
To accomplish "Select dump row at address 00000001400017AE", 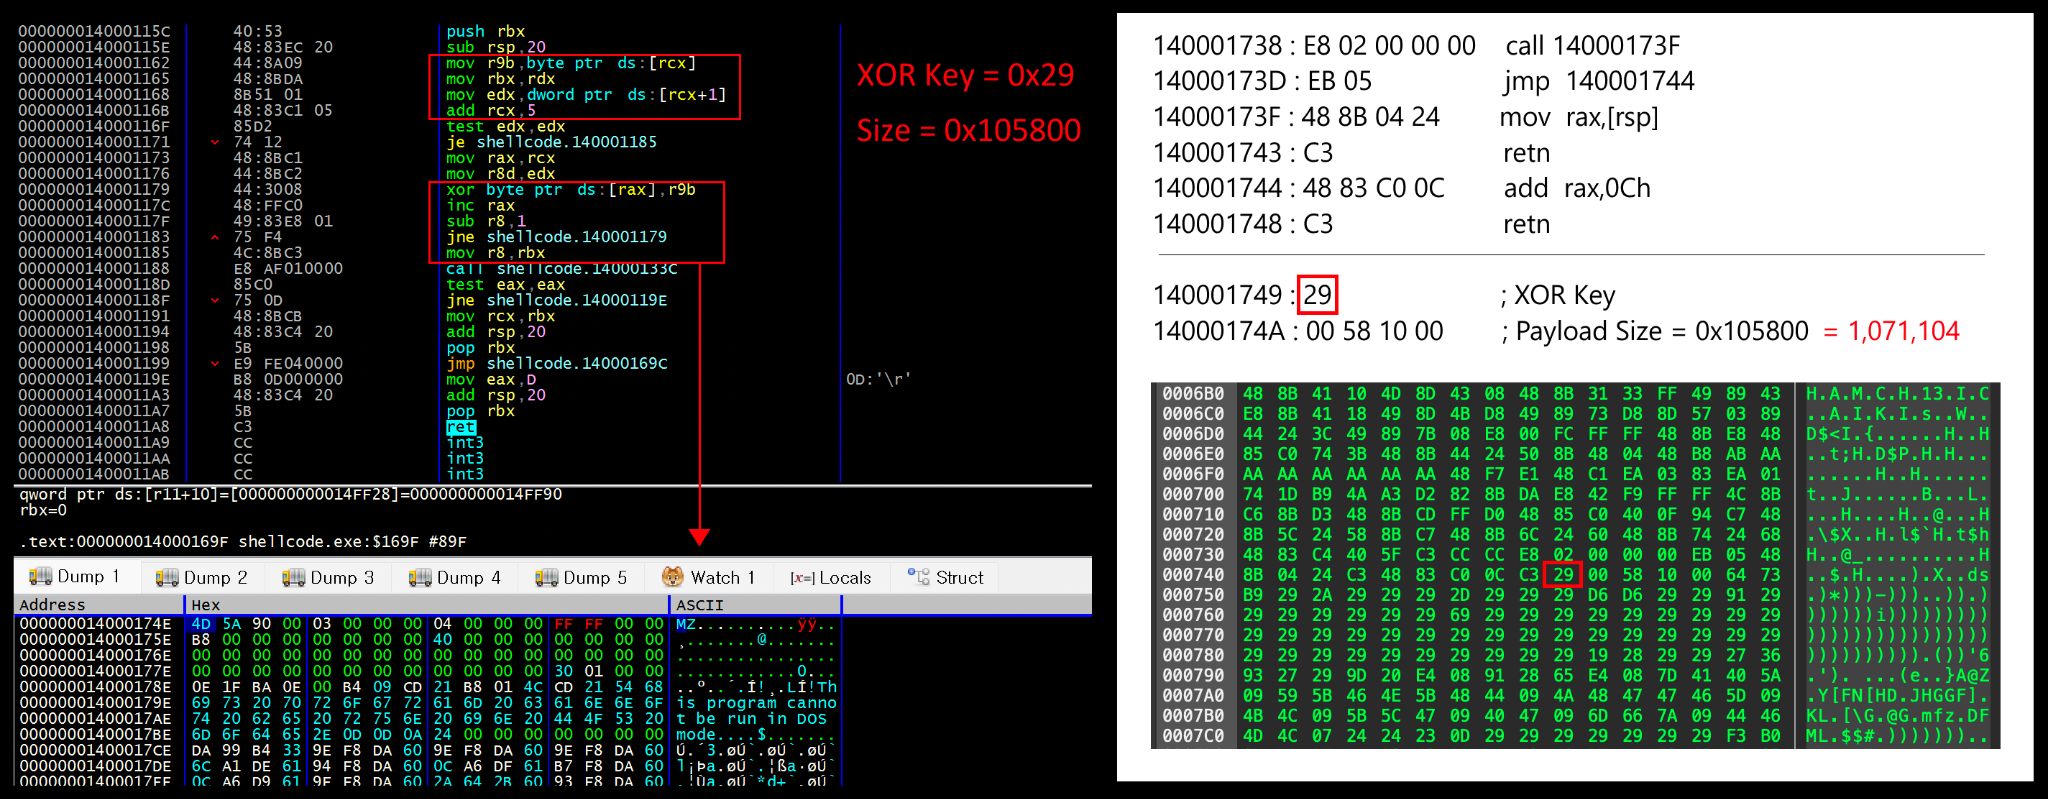I will [430, 719].
